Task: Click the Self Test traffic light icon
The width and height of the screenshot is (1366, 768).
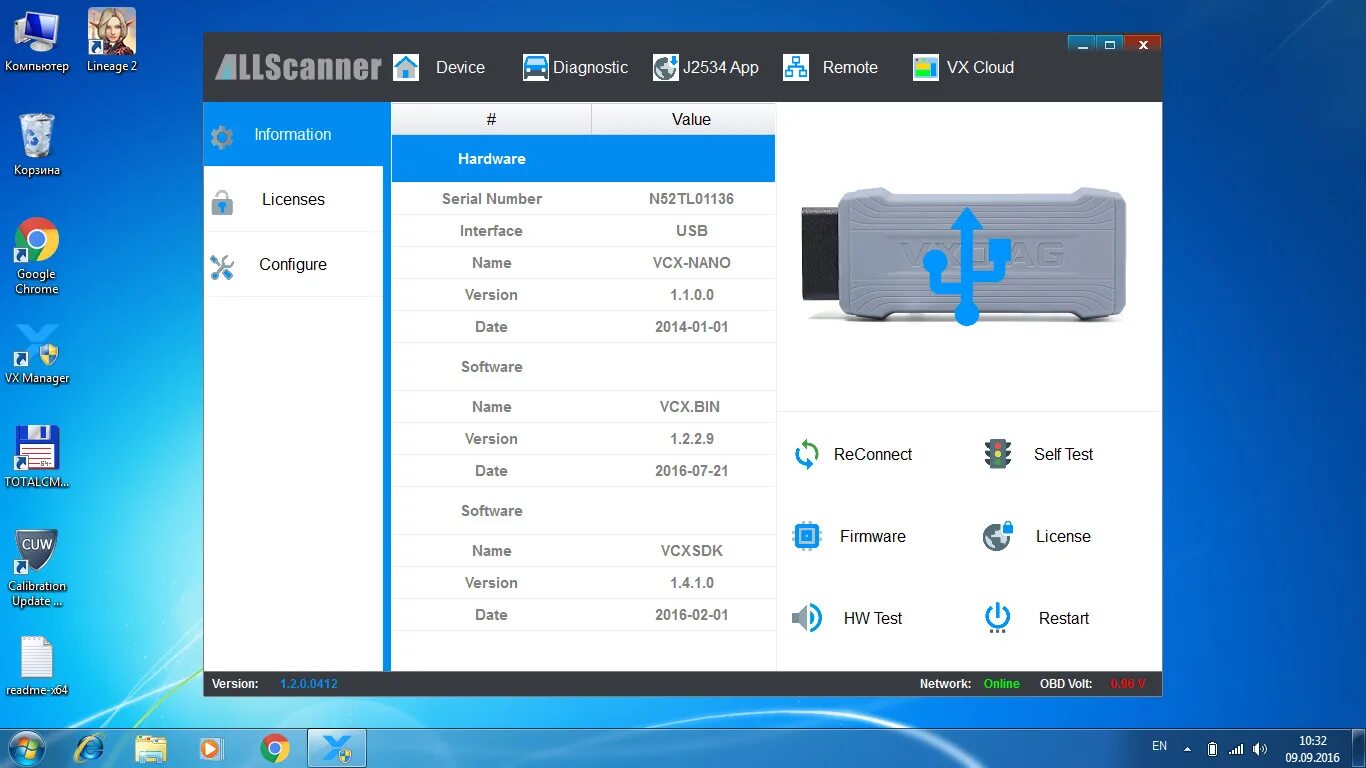Action: [x=998, y=454]
